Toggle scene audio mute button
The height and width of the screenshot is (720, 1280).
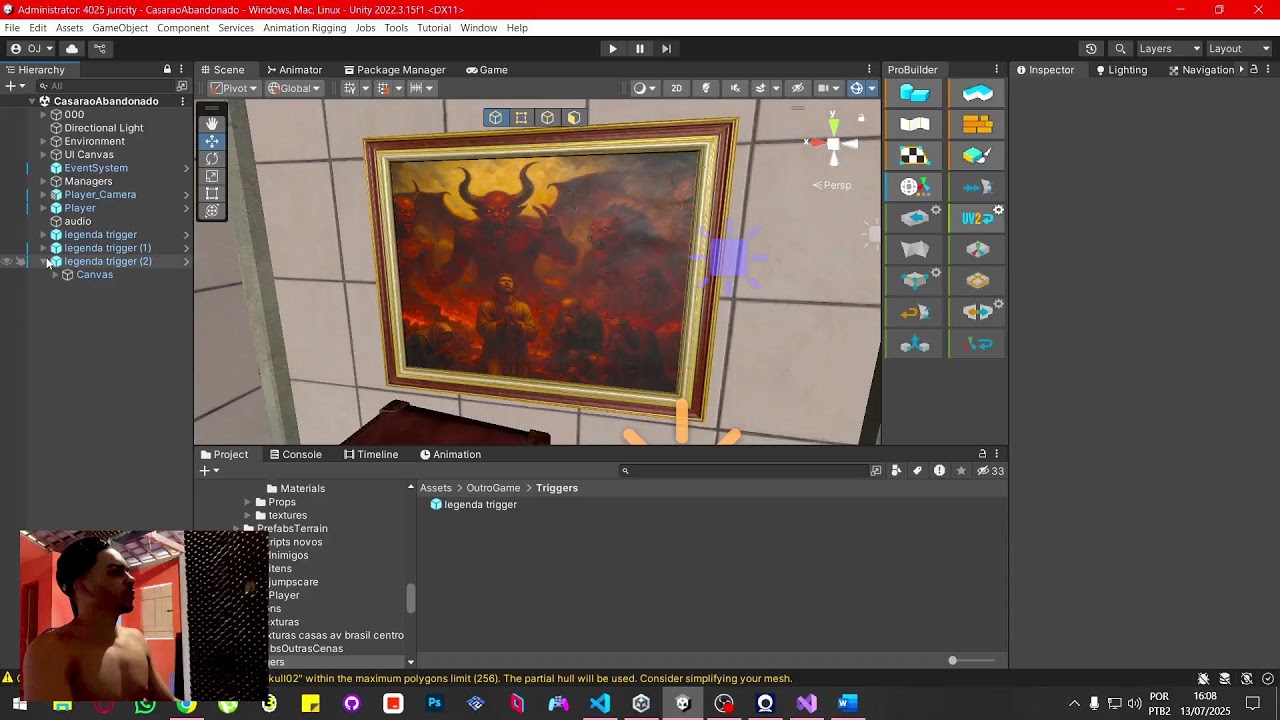[735, 88]
